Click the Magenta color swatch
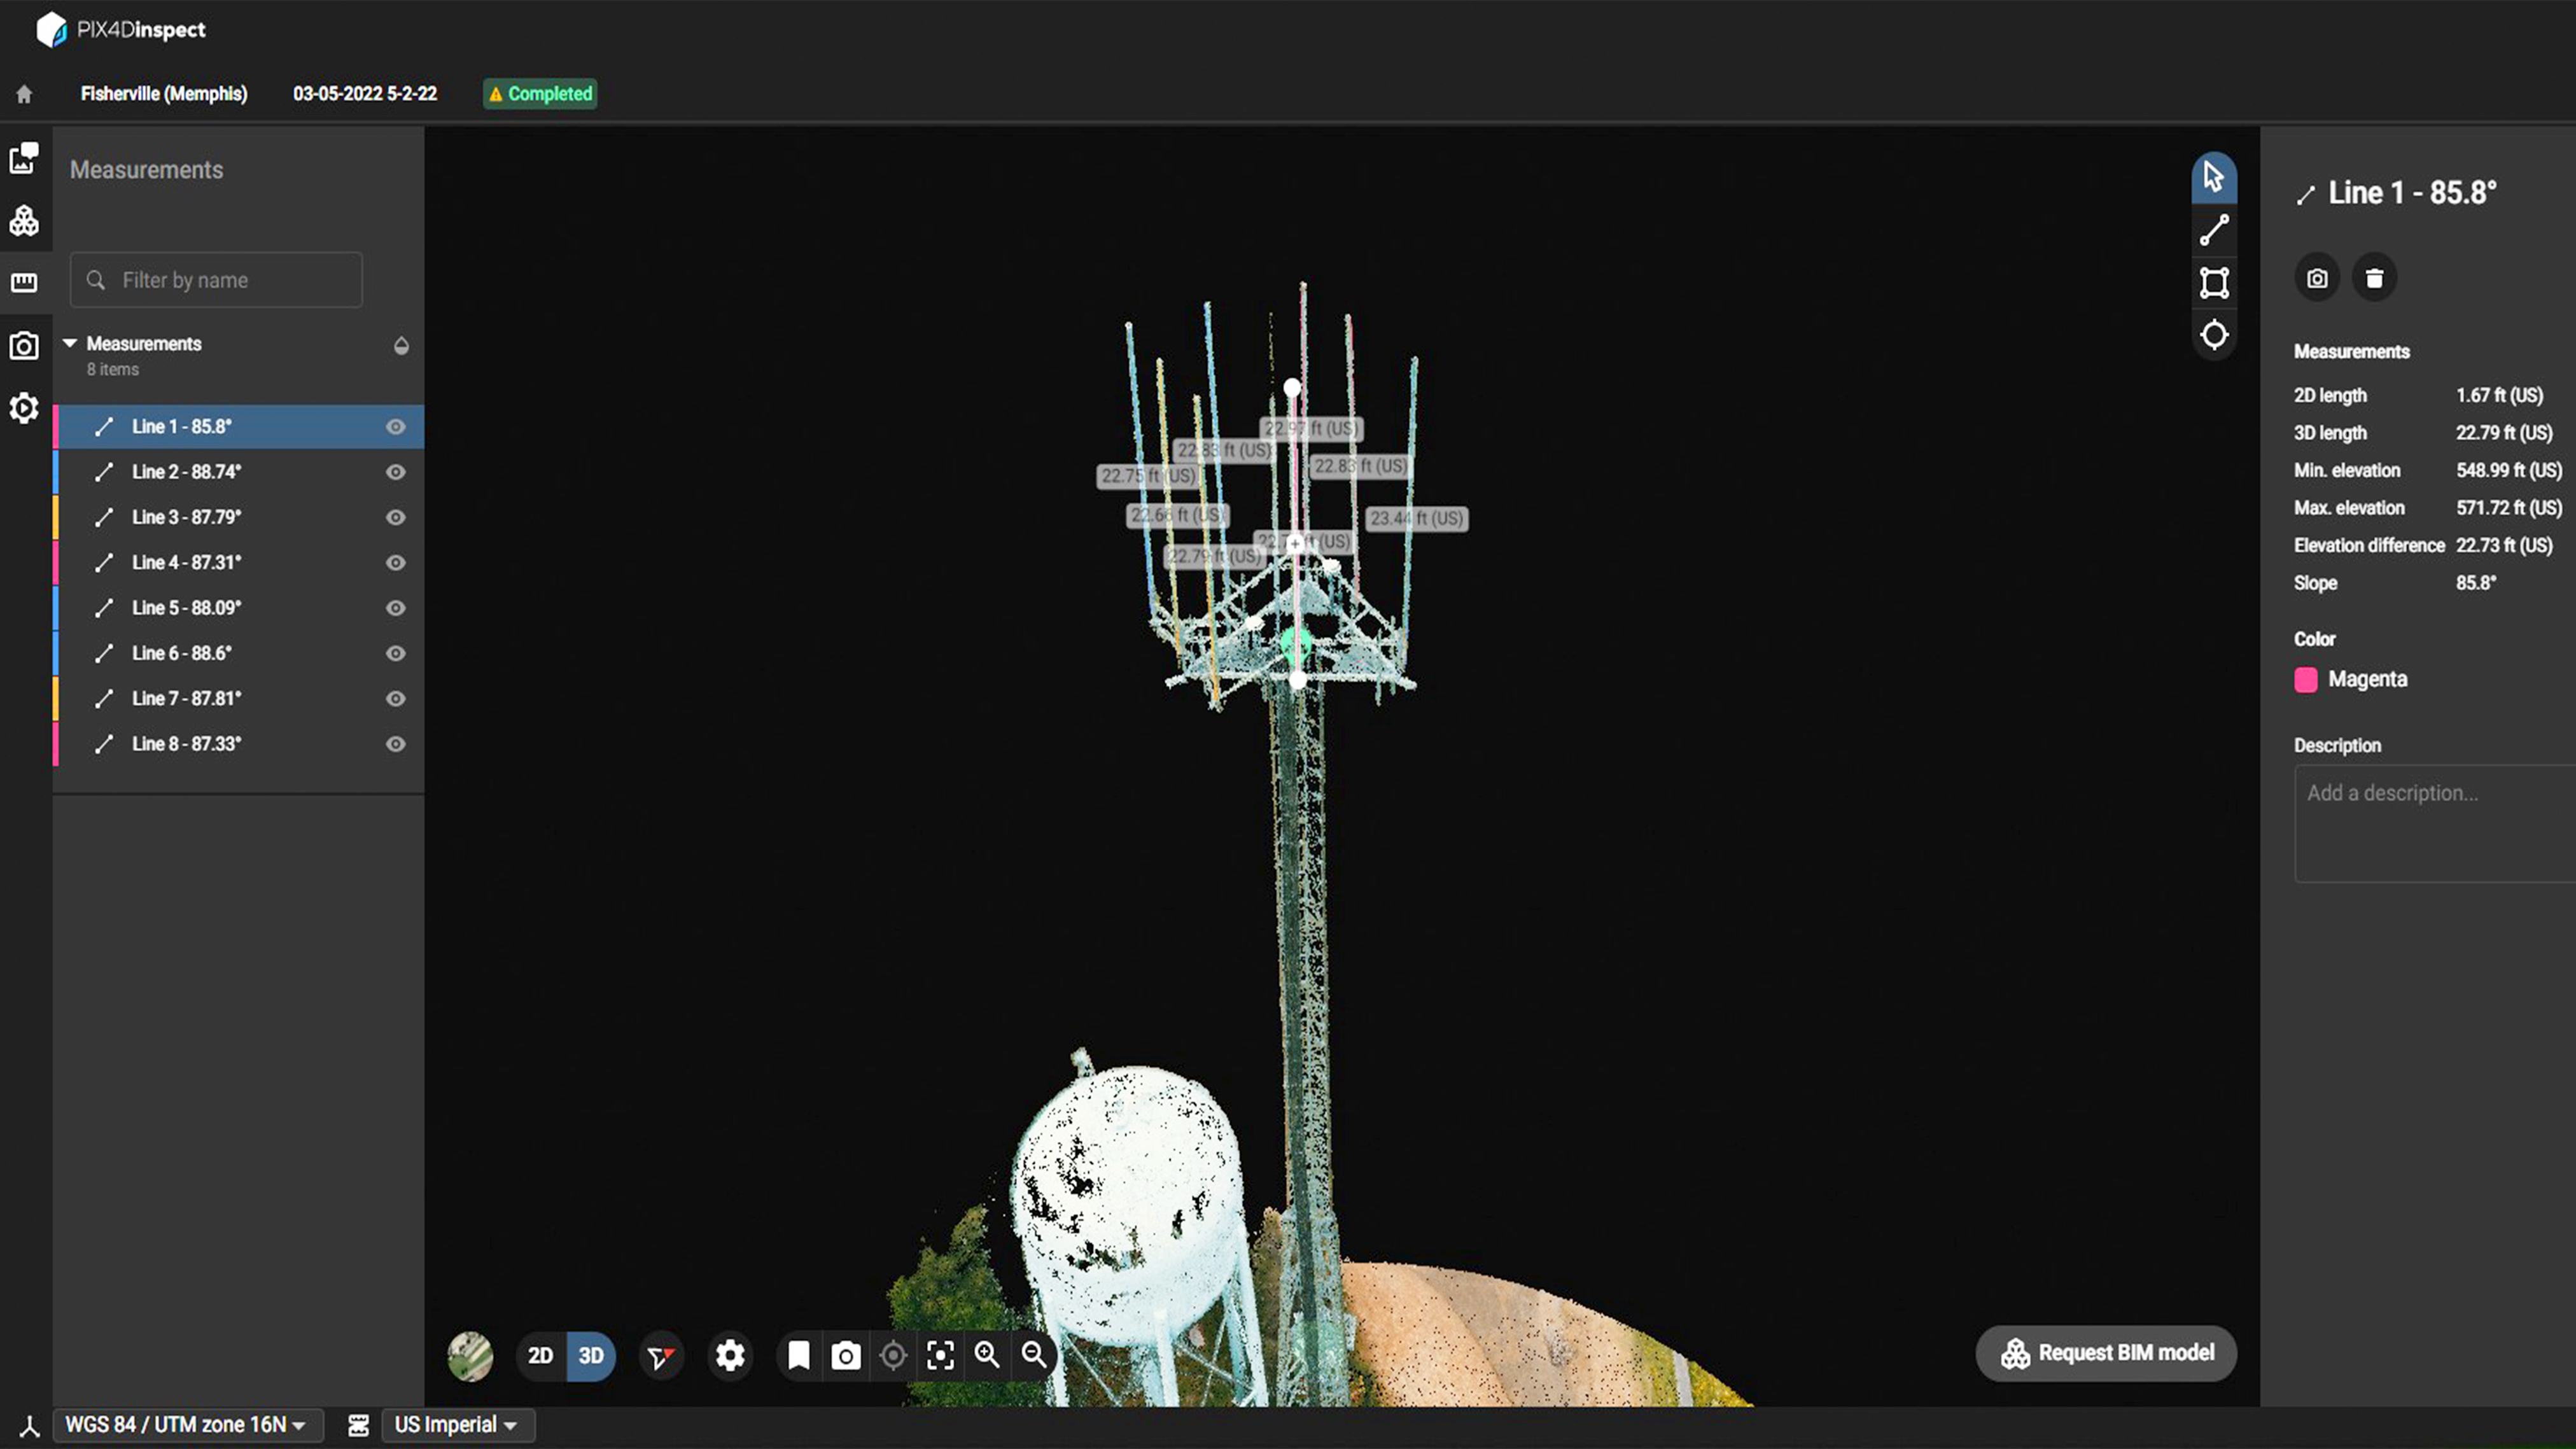The image size is (2576, 1449). 2305,680
